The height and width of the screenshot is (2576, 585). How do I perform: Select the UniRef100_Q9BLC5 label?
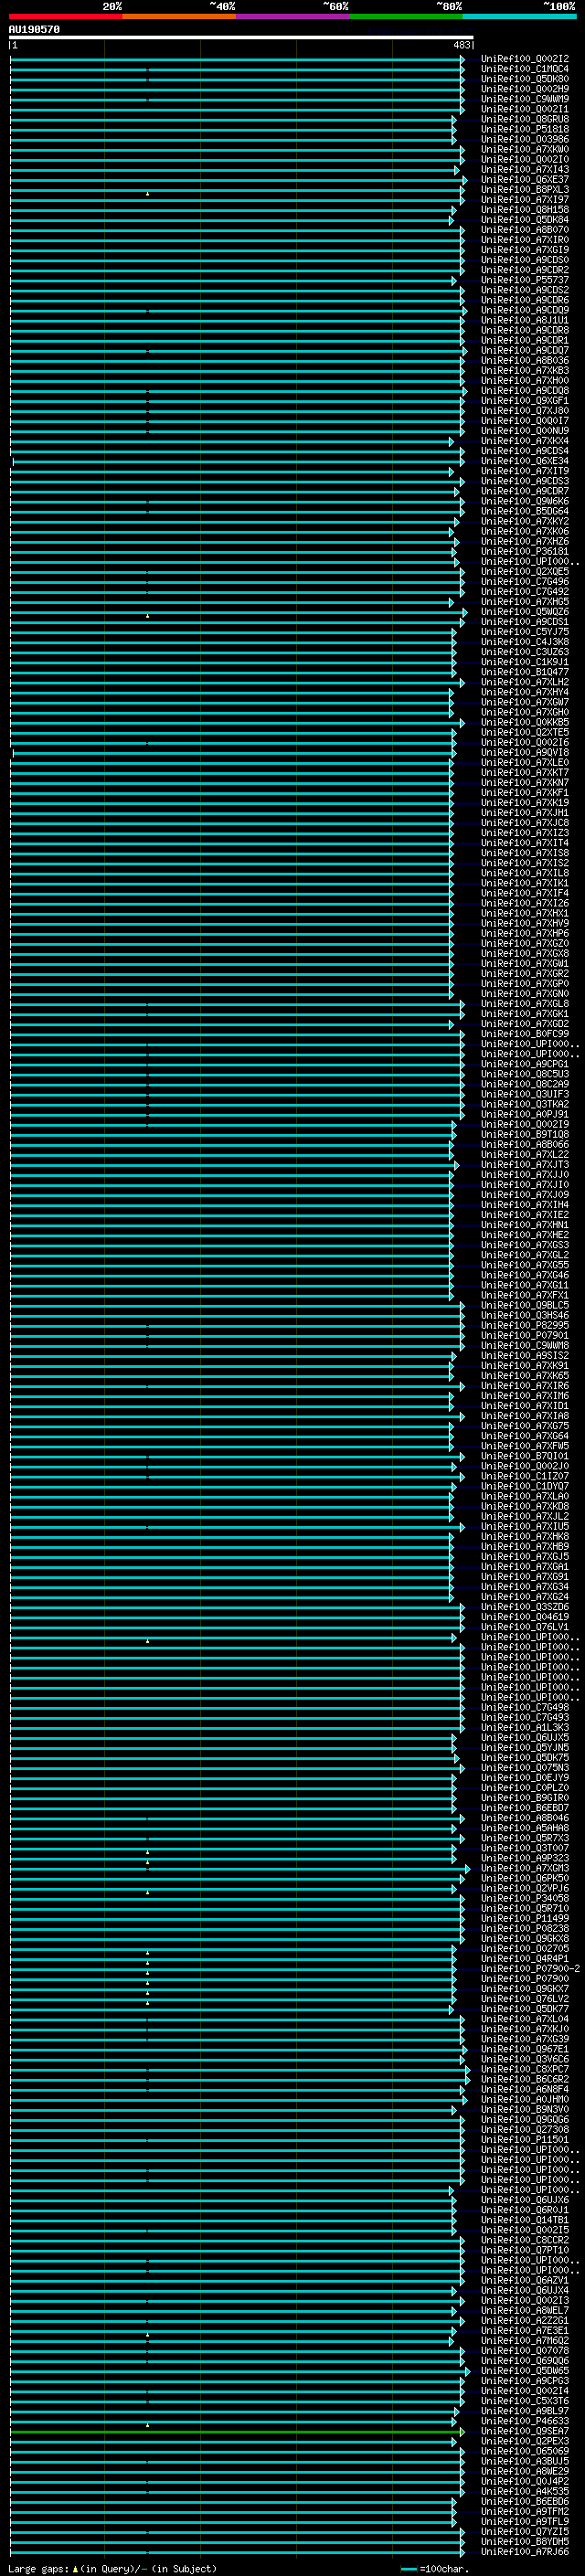(x=525, y=1306)
